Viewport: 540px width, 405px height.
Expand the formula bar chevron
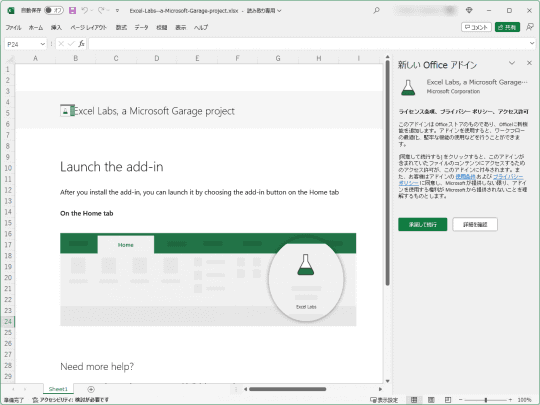pyautogui.click(x=532, y=43)
